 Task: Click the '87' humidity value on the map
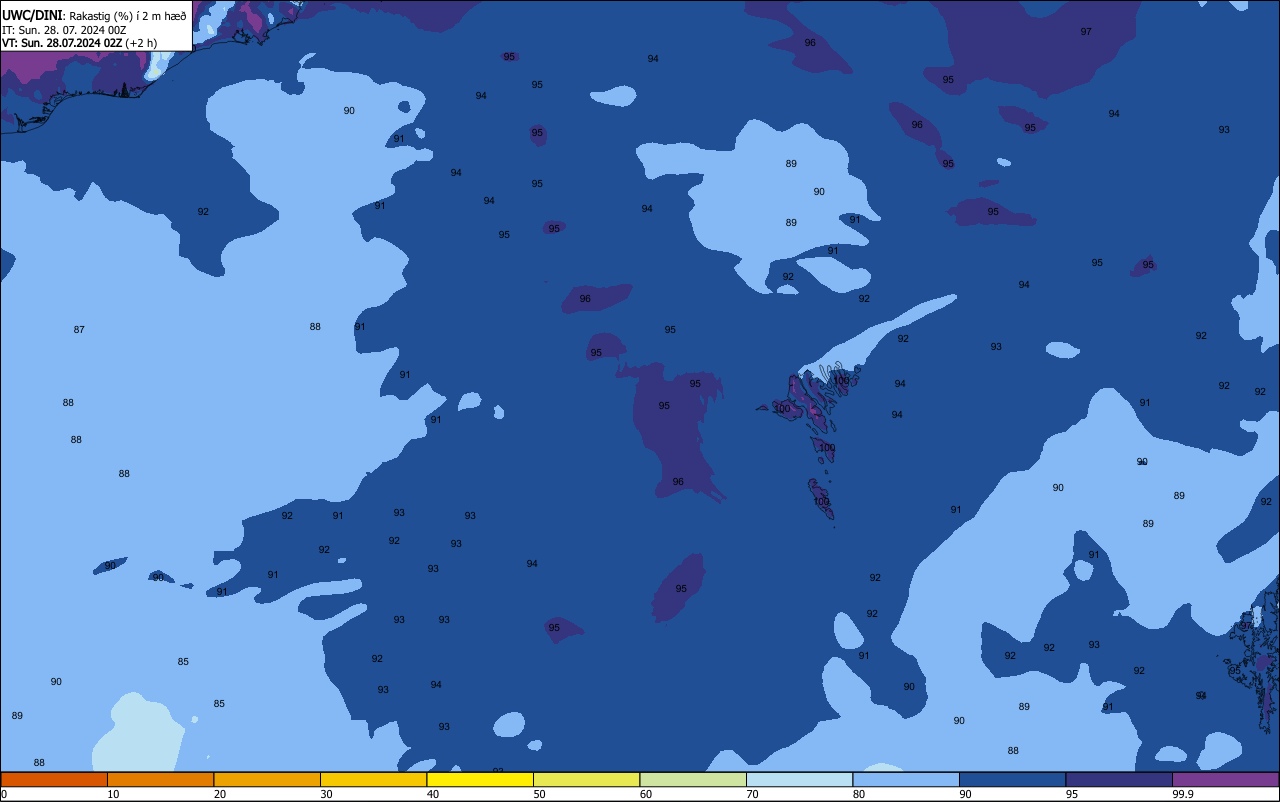[79, 329]
